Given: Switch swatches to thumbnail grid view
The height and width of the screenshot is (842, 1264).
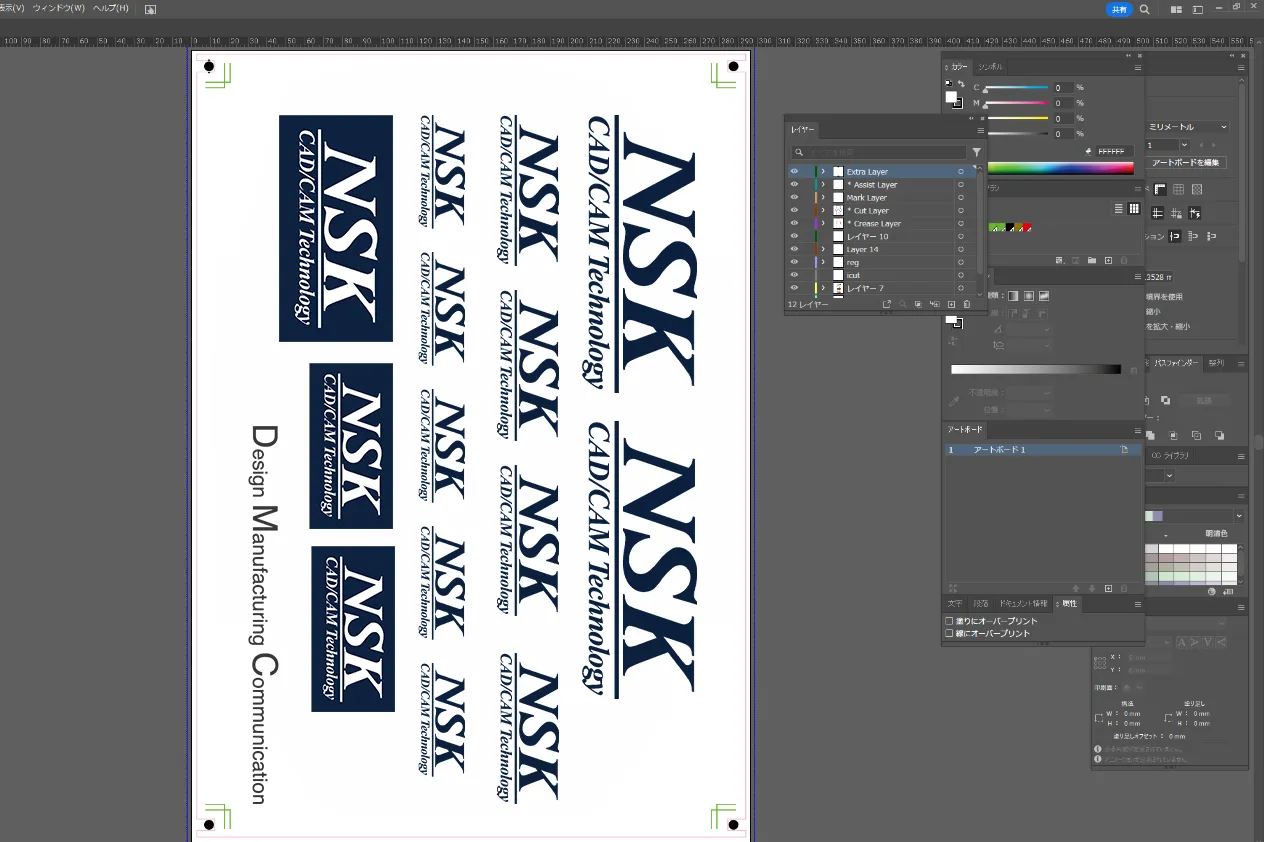Looking at the screenshot, I should [x=1134, y=209].
